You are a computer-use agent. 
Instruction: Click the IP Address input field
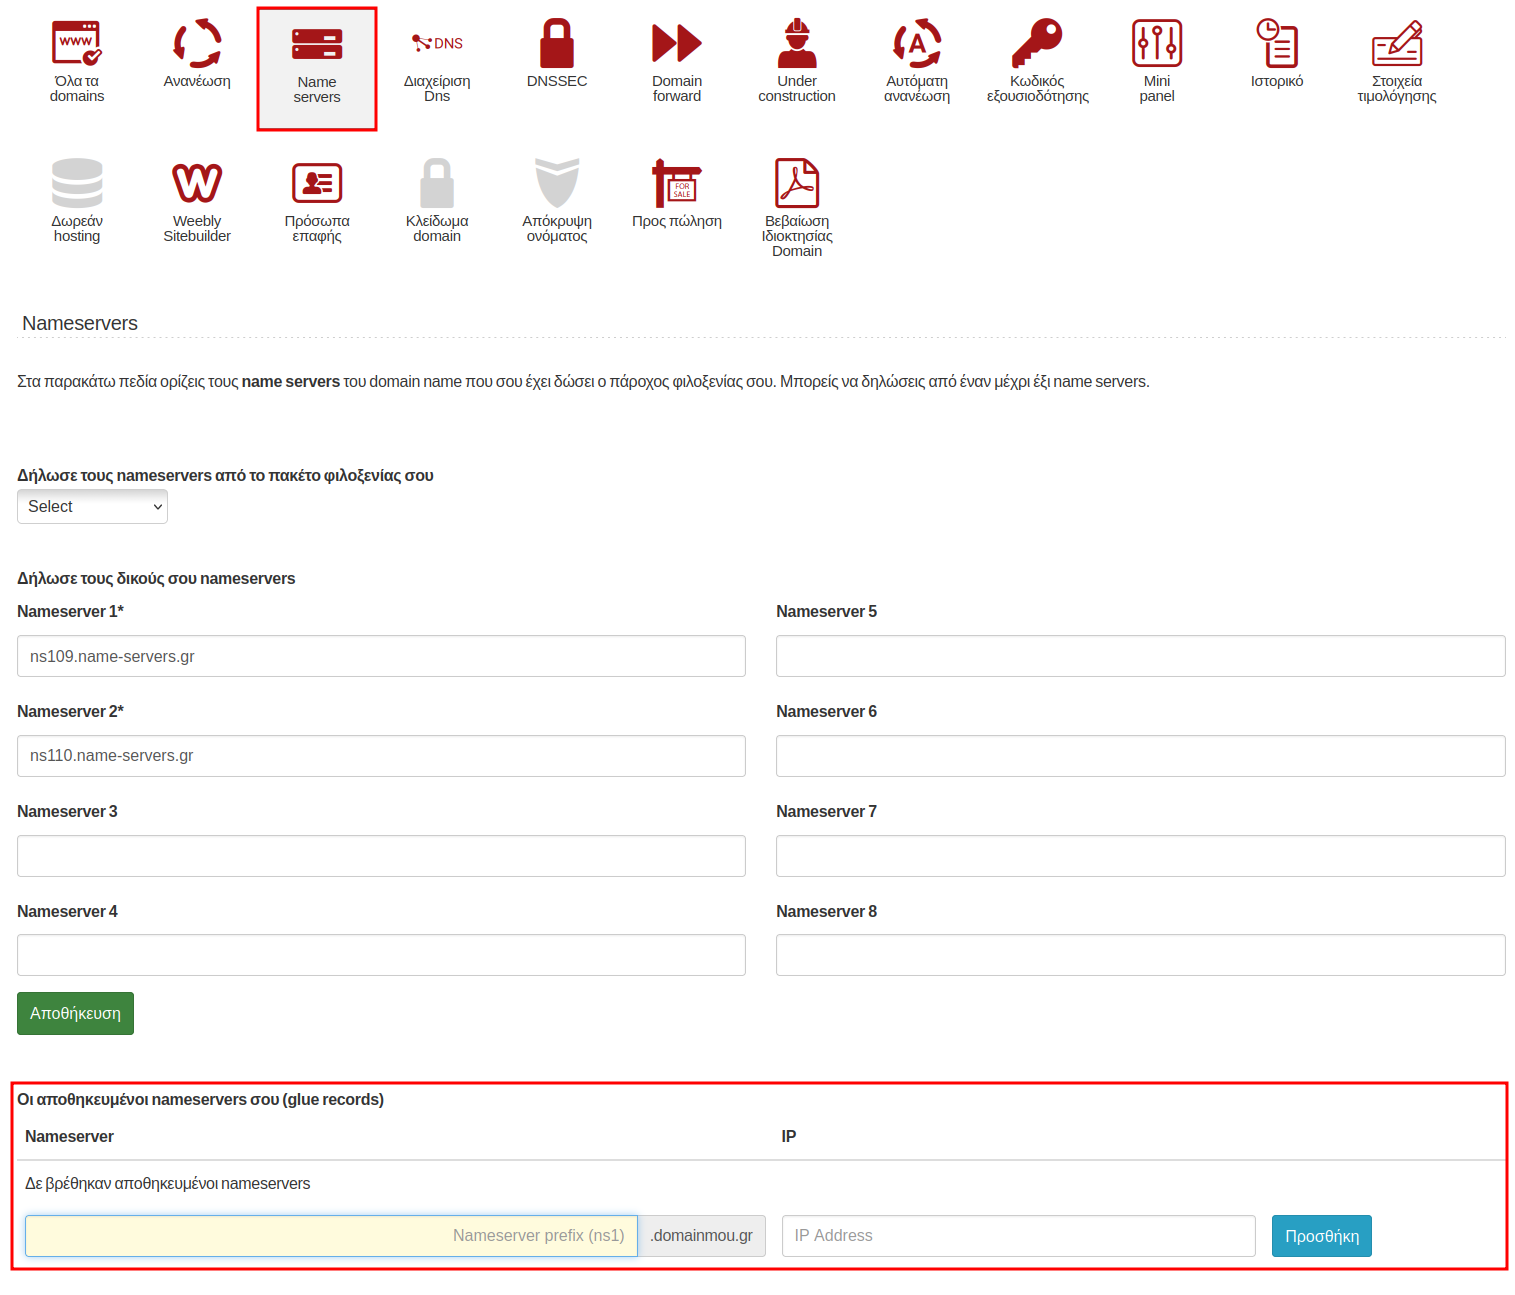coord(1018,1236)
